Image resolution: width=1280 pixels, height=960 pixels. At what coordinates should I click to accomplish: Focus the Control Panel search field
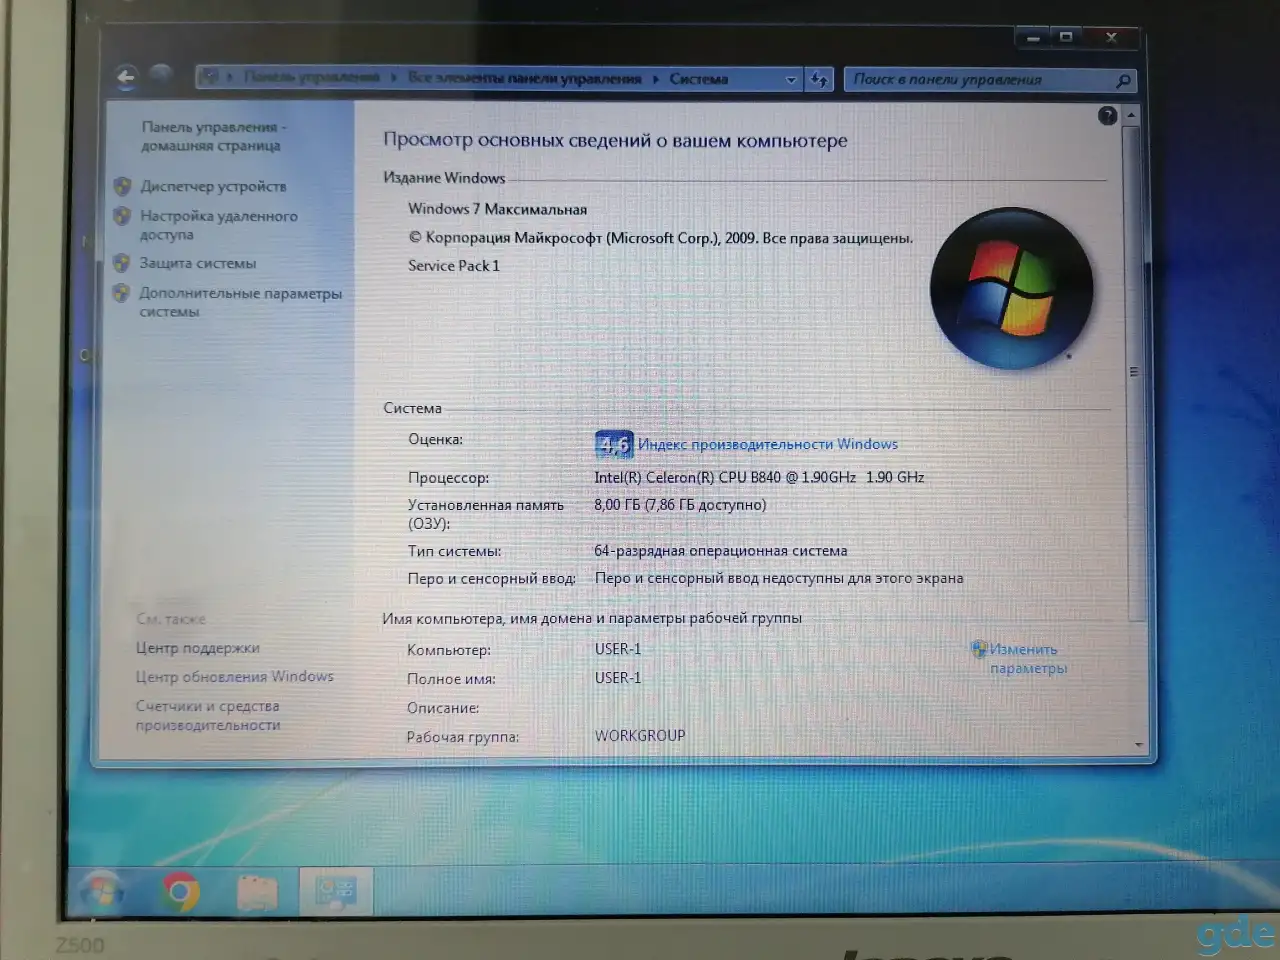point(990,80)
